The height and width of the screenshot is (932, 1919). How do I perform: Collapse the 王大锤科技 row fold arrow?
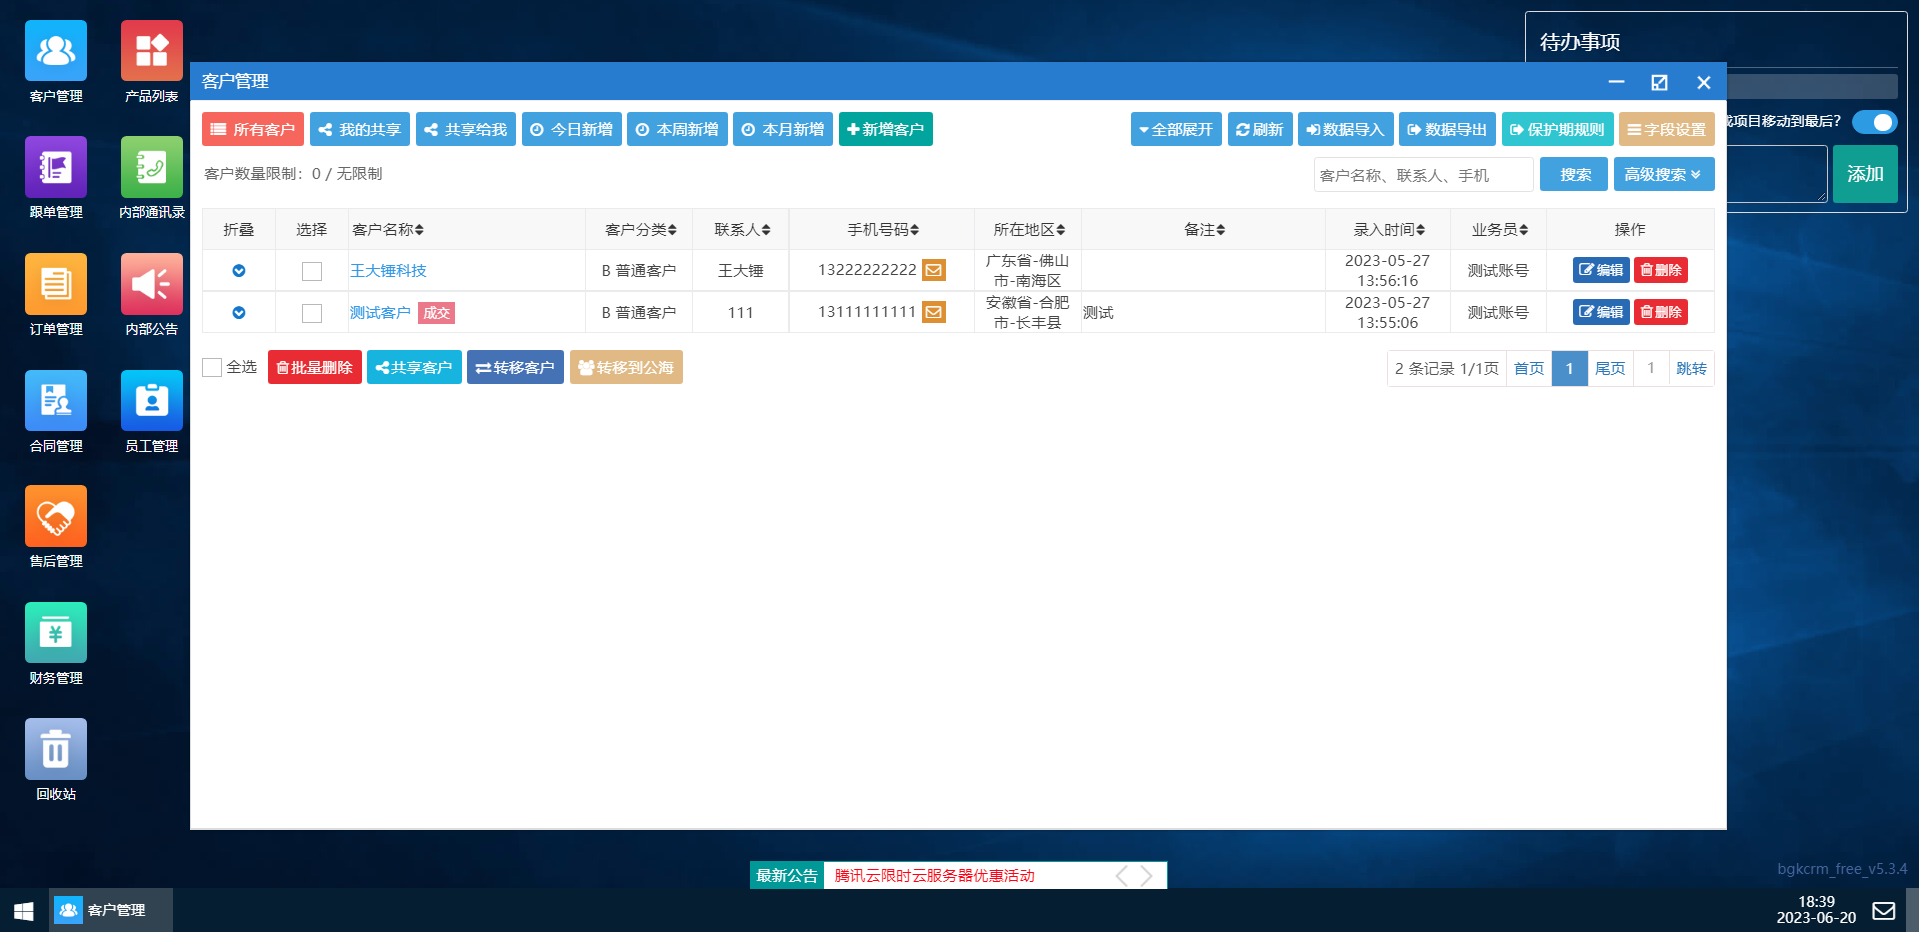(x=239, y=271)
